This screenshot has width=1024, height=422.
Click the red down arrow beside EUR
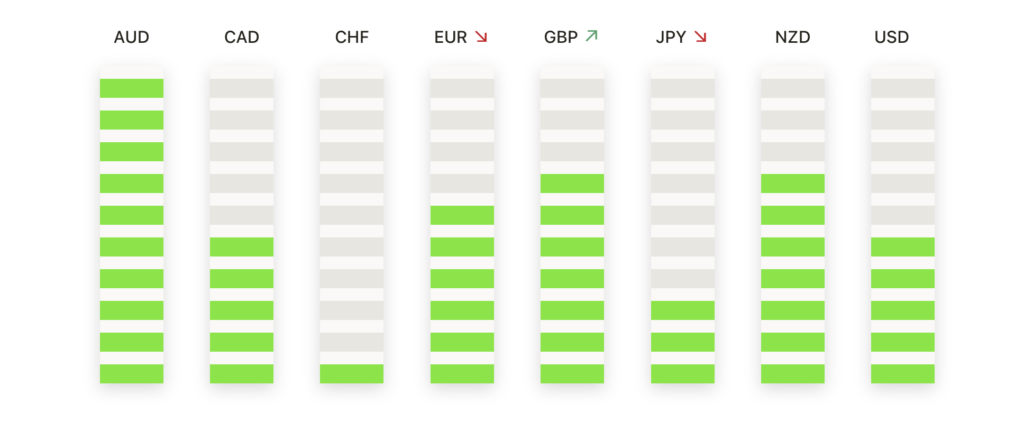pyautogui.click(x=481, y=38)
